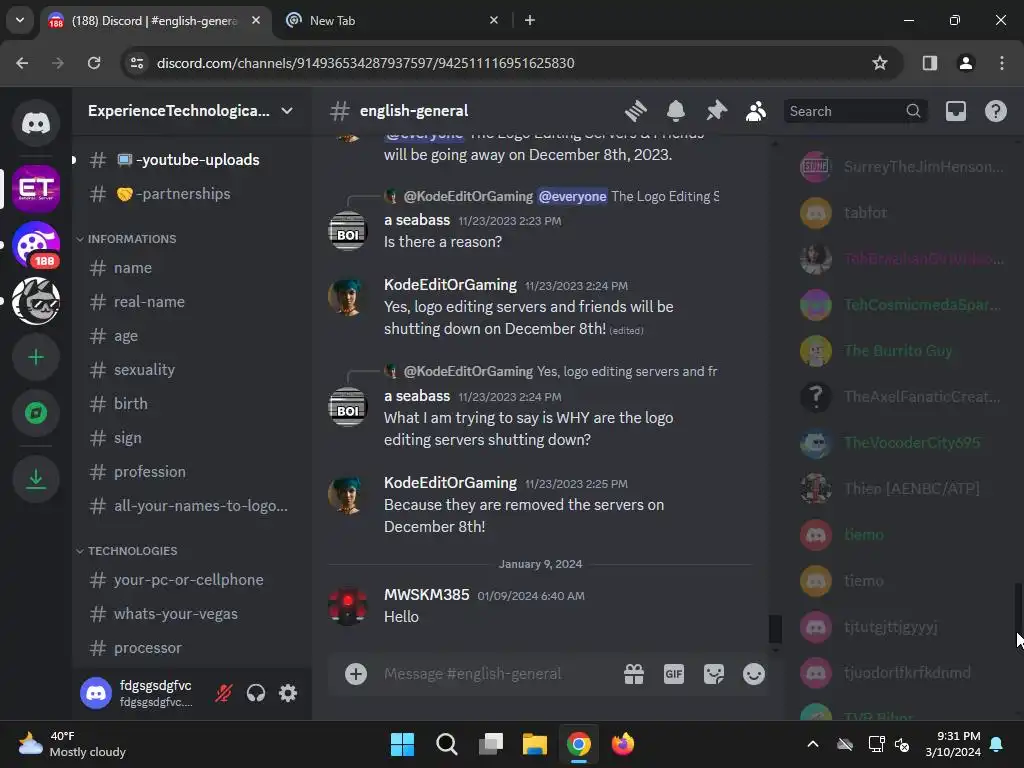This screenshot has width=1024, height=768.
Task: Open the sign channel
Action: [x=191, y=438]
